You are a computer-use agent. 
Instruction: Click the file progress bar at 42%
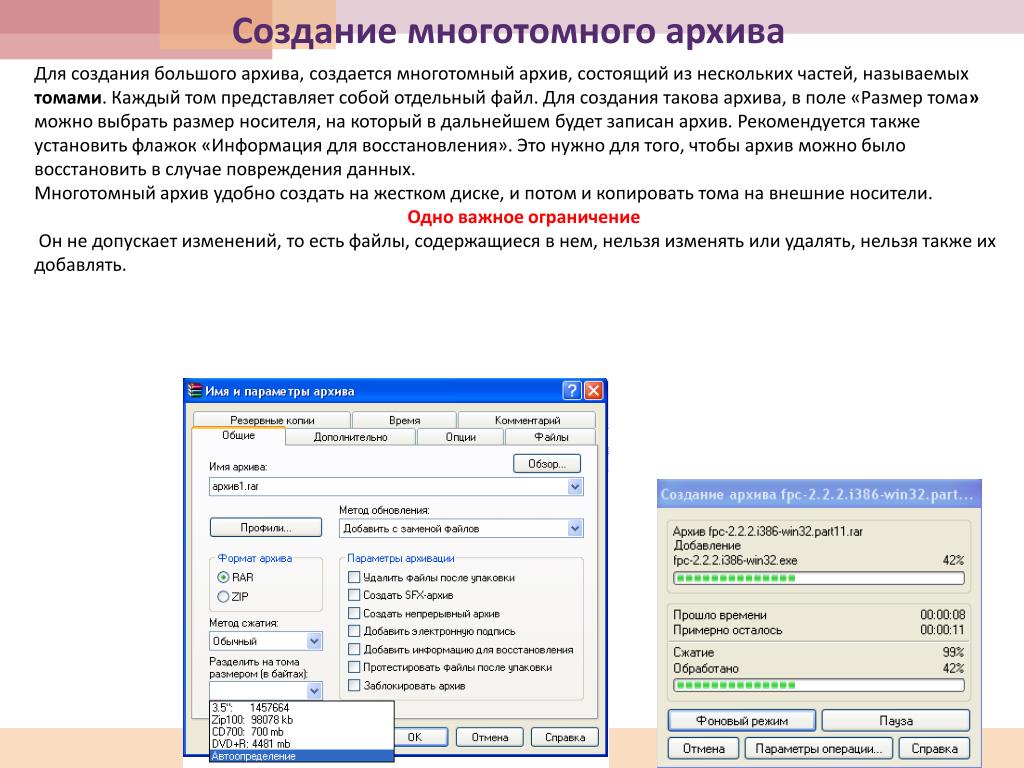tap(819, 578)
